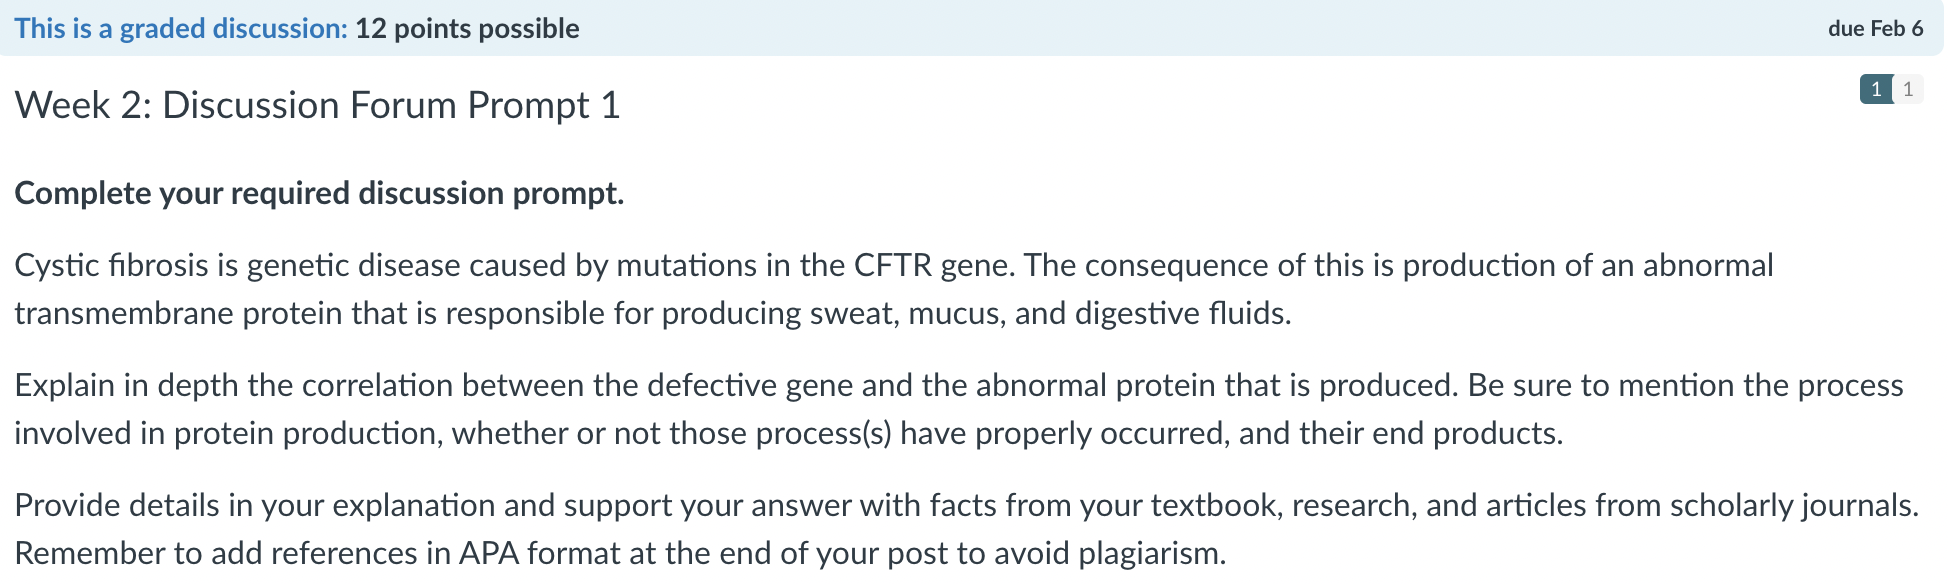This screenshot has height=584, width=1948.
Task: Click the bold 'Complete your required discussion prompt.' heading
Action: pyautogui.click(x=319, y=193)
